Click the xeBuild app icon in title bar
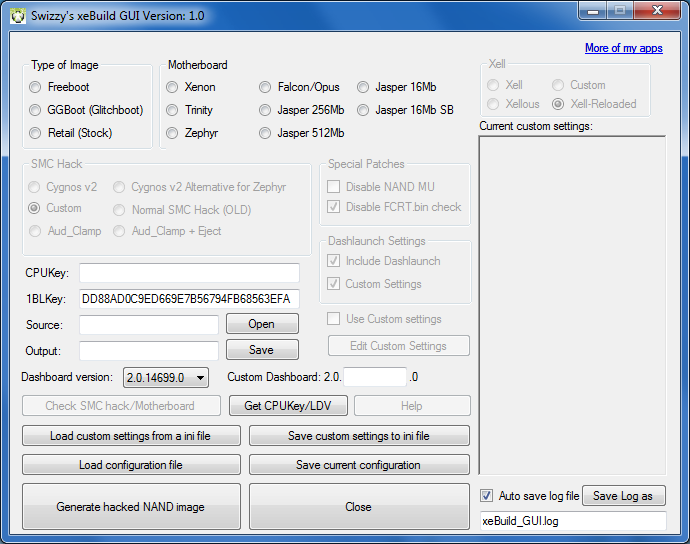Image resolution: width=690 pixels, height=544 pixels. tap(18, 16)
